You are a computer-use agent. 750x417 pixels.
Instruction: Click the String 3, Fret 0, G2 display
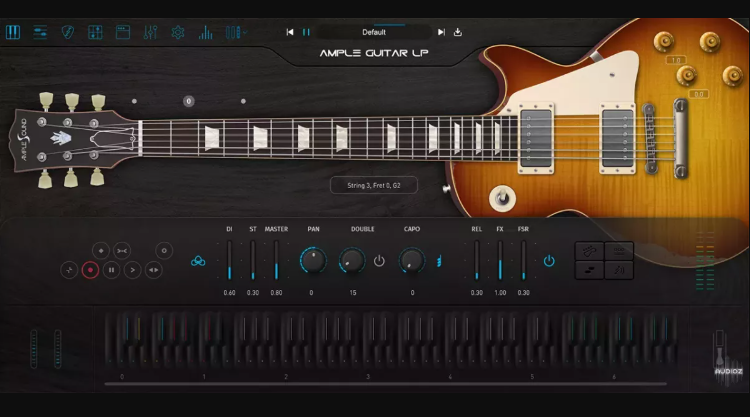[374, 185]
